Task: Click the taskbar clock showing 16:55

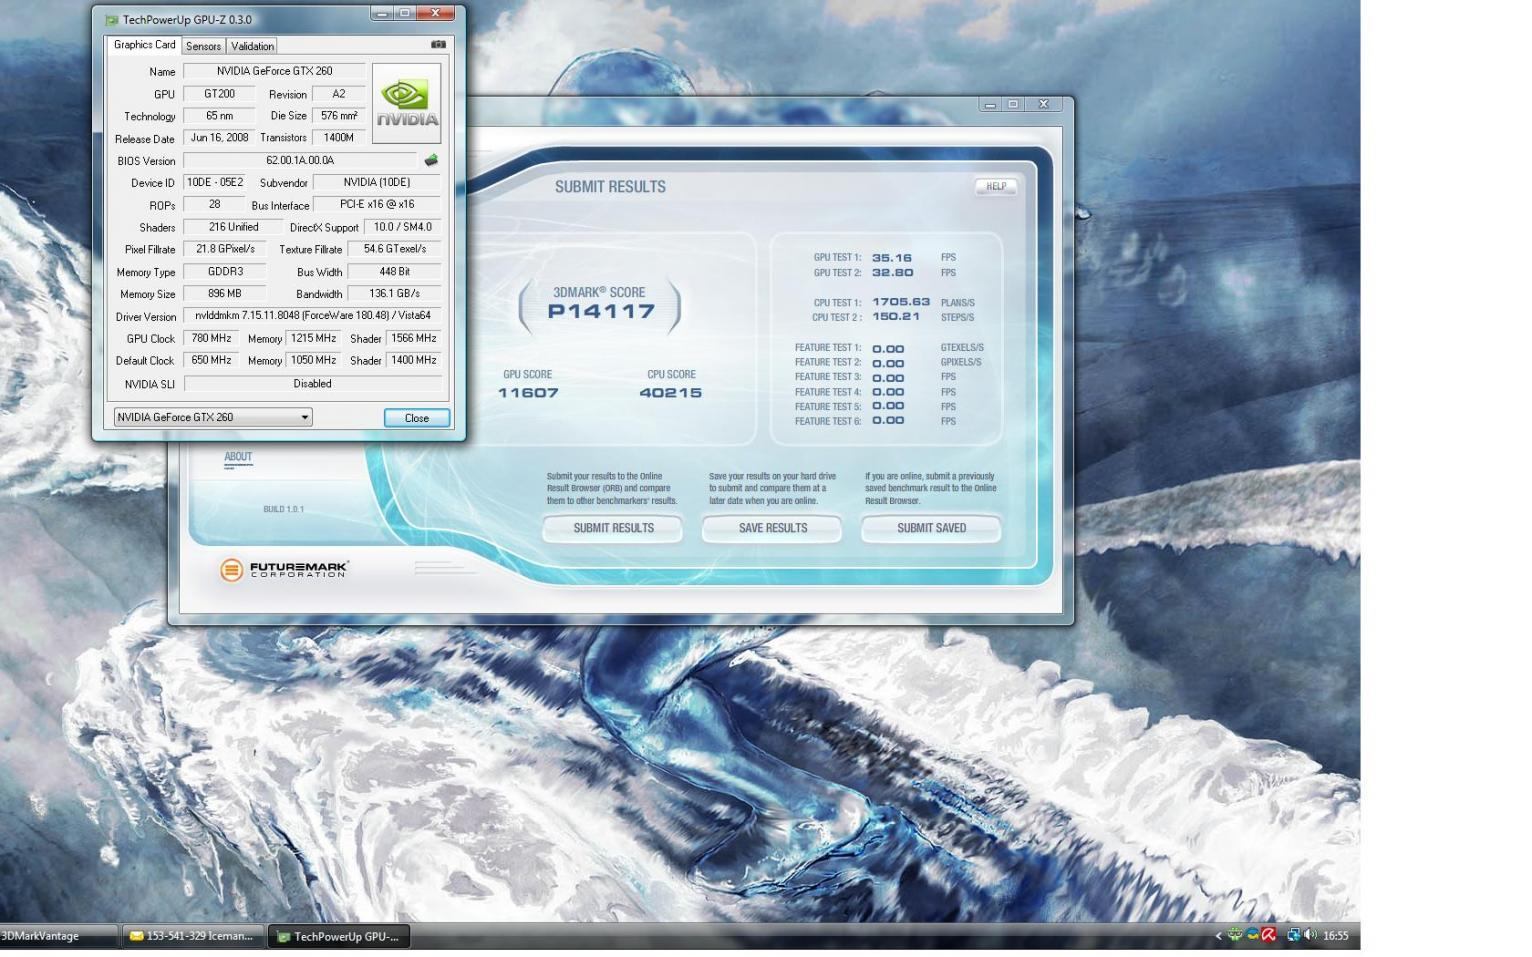Action: pyautogui.click(x=1335, y=936)
